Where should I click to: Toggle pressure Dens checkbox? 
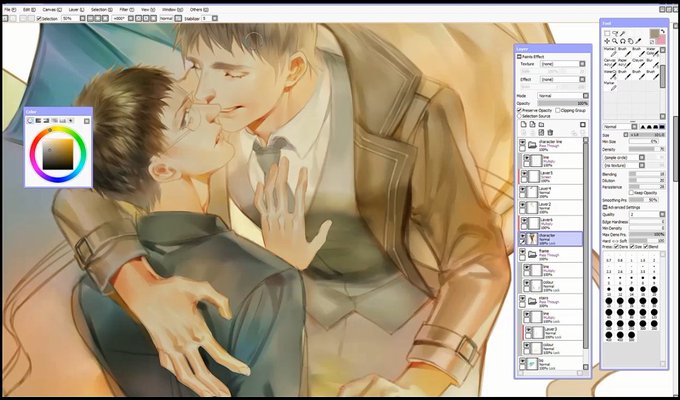[617, 246]
